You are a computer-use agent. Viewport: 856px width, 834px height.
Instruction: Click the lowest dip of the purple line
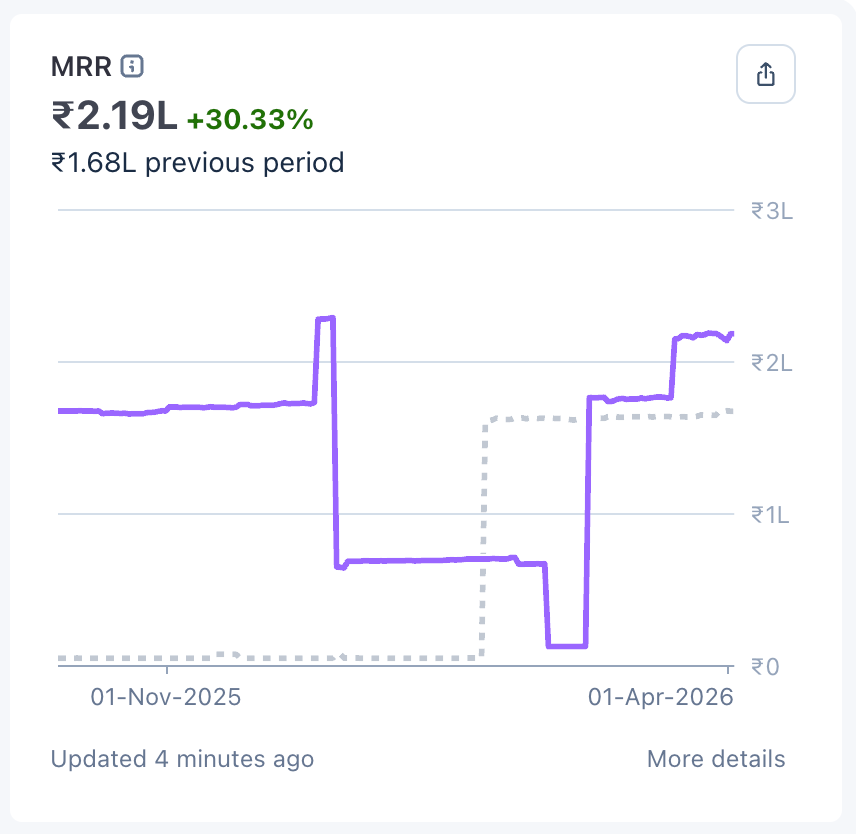coord(566,646)
